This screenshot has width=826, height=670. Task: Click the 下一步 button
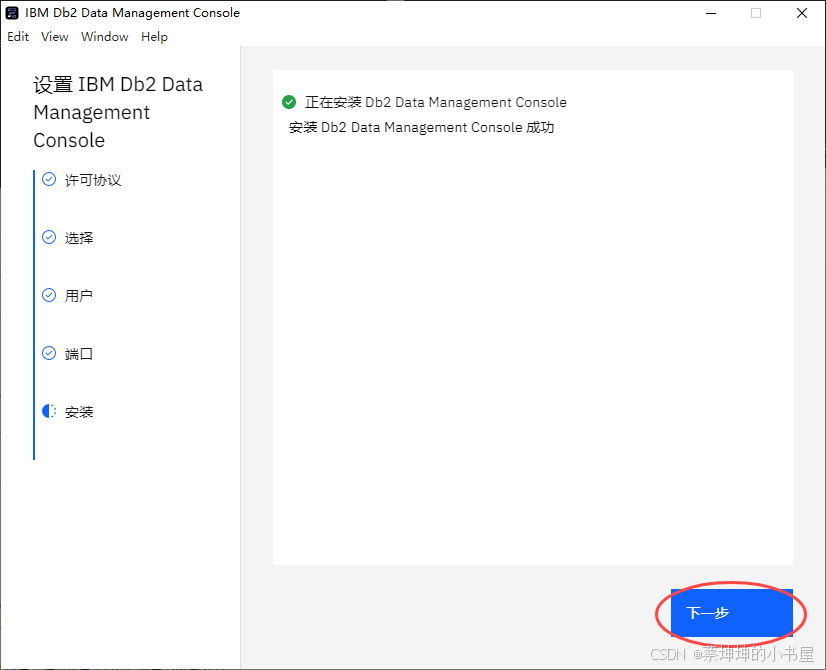[x=730, y=613]
